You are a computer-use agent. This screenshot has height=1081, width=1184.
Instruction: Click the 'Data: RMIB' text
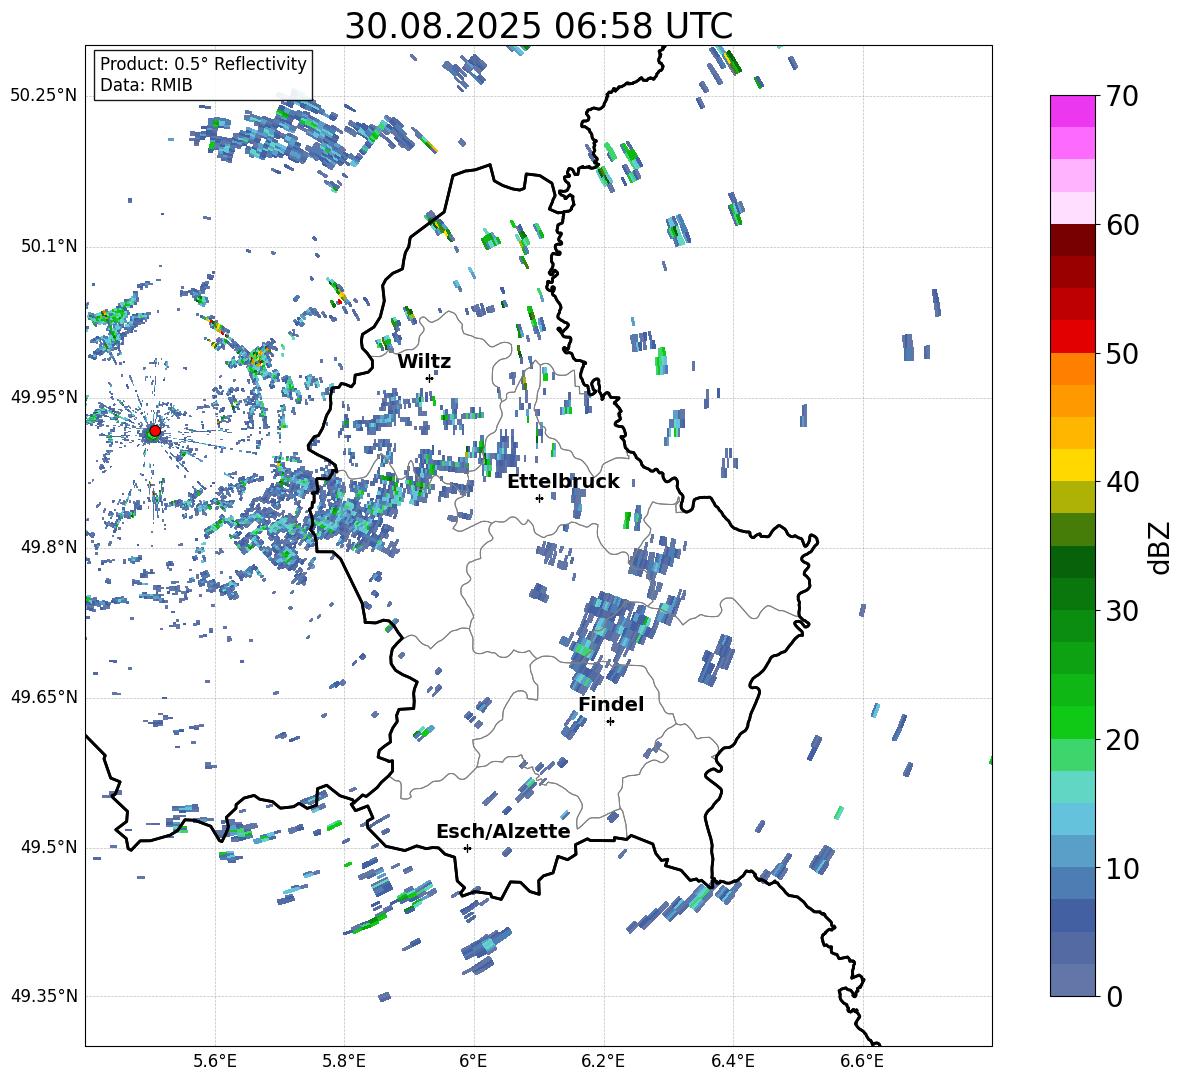(146, 85)
